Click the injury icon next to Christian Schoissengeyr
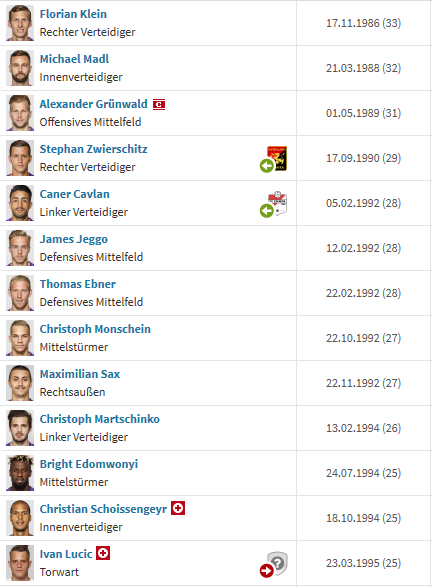 click(178, 508)
